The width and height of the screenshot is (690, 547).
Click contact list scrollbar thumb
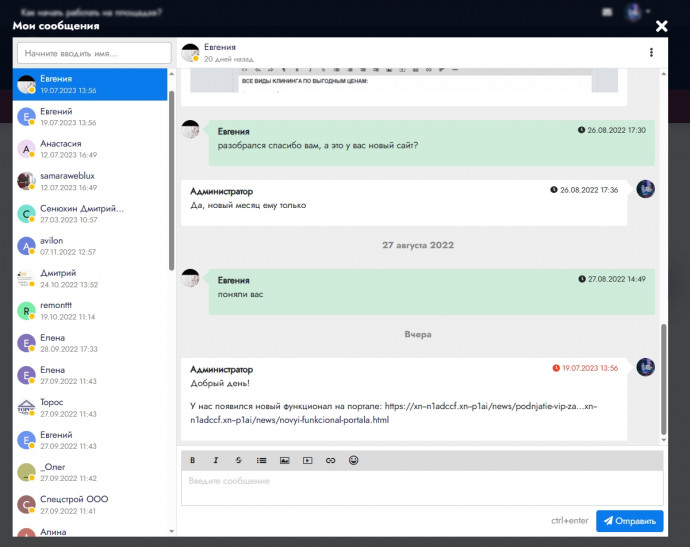point(172,180)
